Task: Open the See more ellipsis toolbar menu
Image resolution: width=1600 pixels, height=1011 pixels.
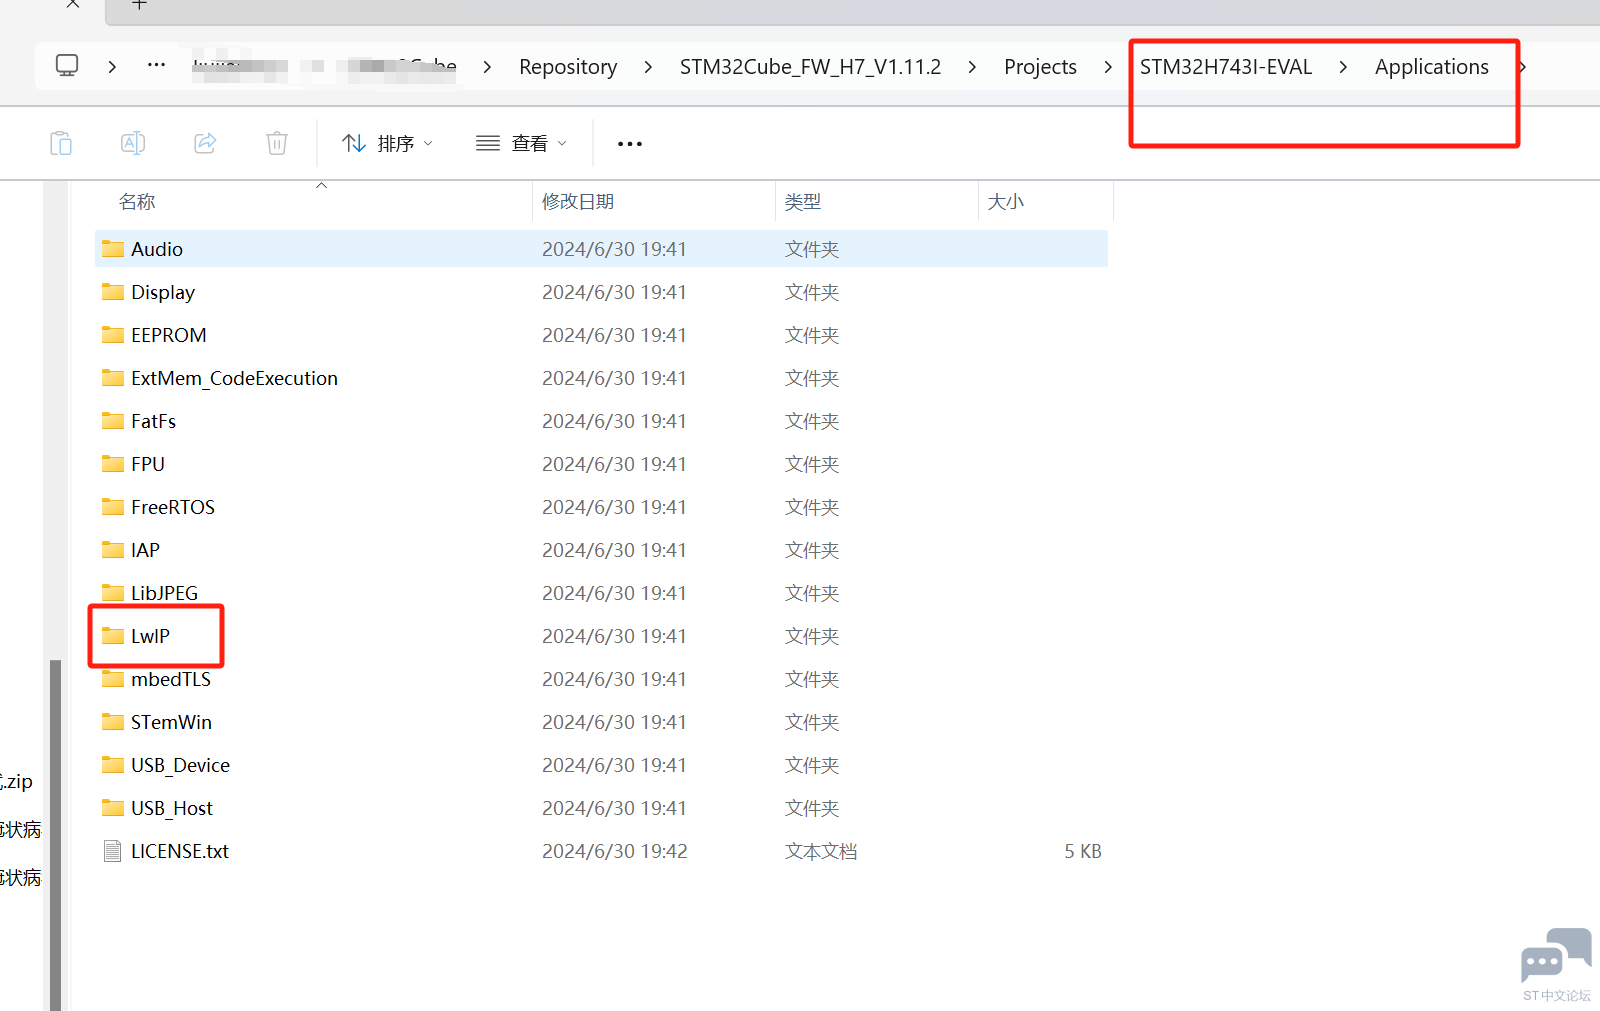Action: [x=630, y=144]
